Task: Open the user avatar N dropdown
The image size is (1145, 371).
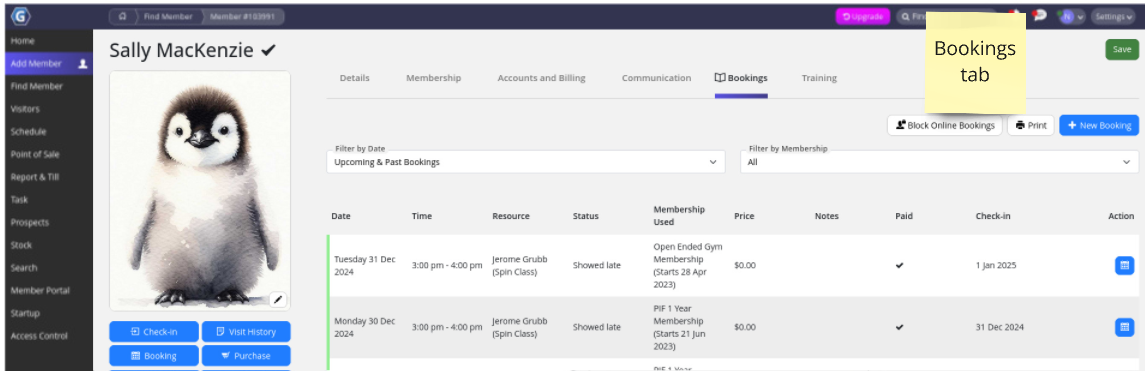Action: [x=1072, y=16]
